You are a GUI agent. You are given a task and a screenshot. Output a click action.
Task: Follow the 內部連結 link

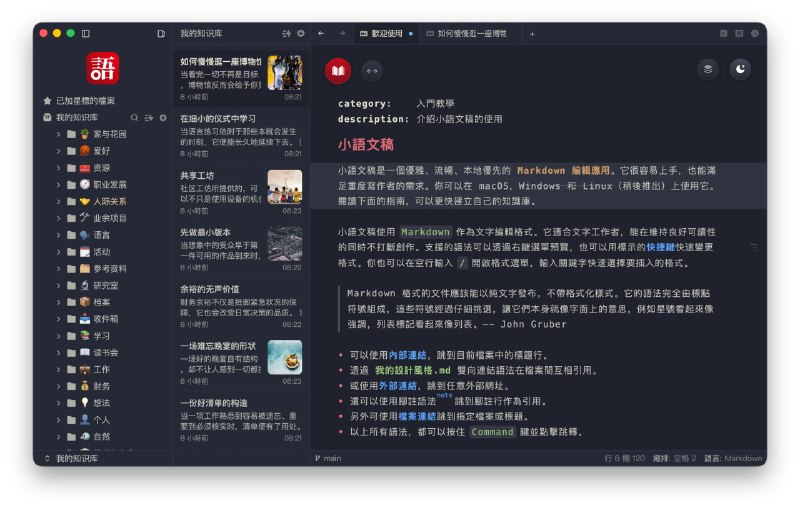407,355
